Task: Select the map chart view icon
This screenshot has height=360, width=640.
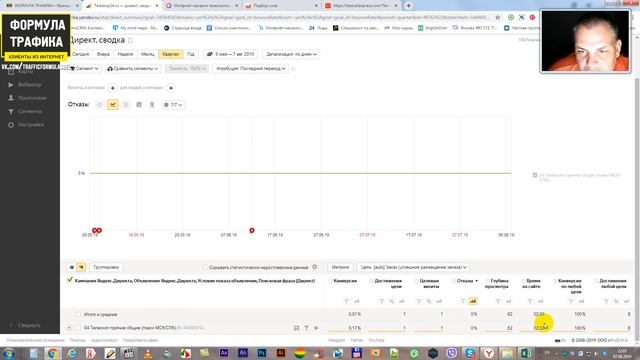Action: 152,105
